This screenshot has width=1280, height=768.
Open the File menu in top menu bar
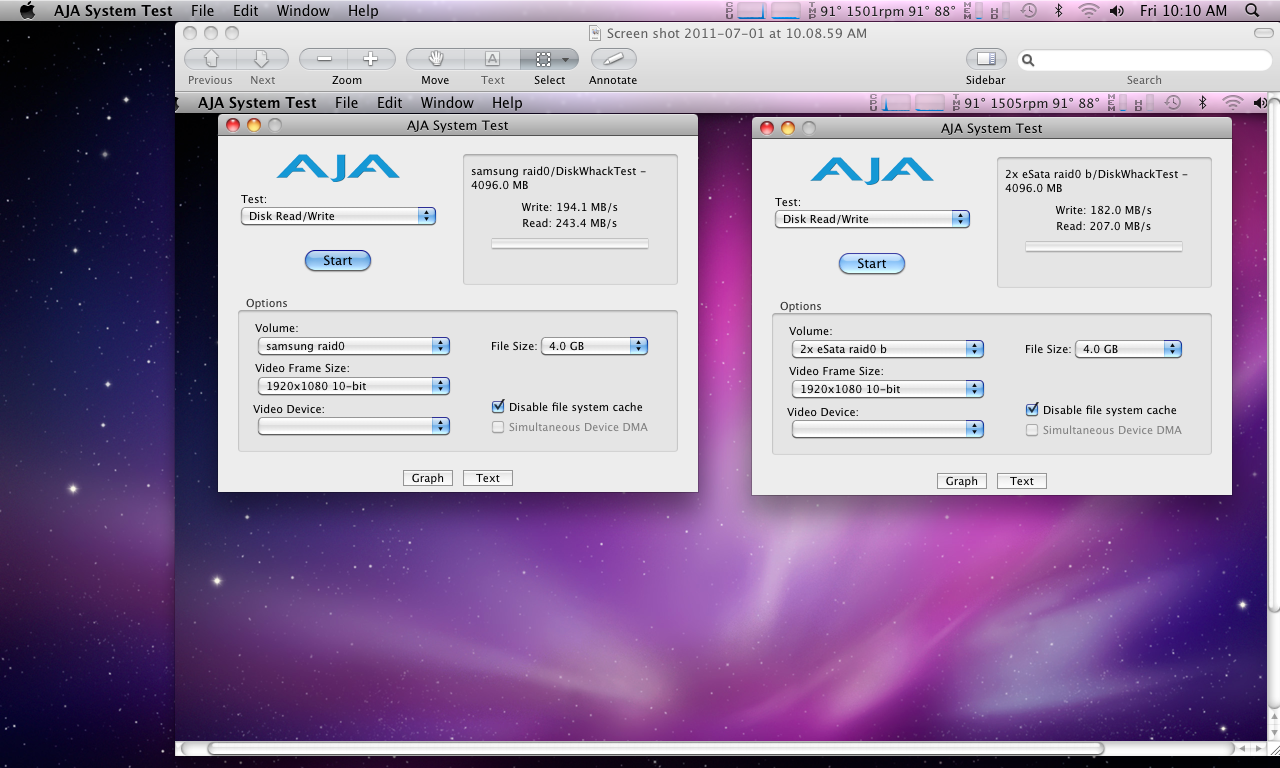pyautogui.click(x=202, y=11)
